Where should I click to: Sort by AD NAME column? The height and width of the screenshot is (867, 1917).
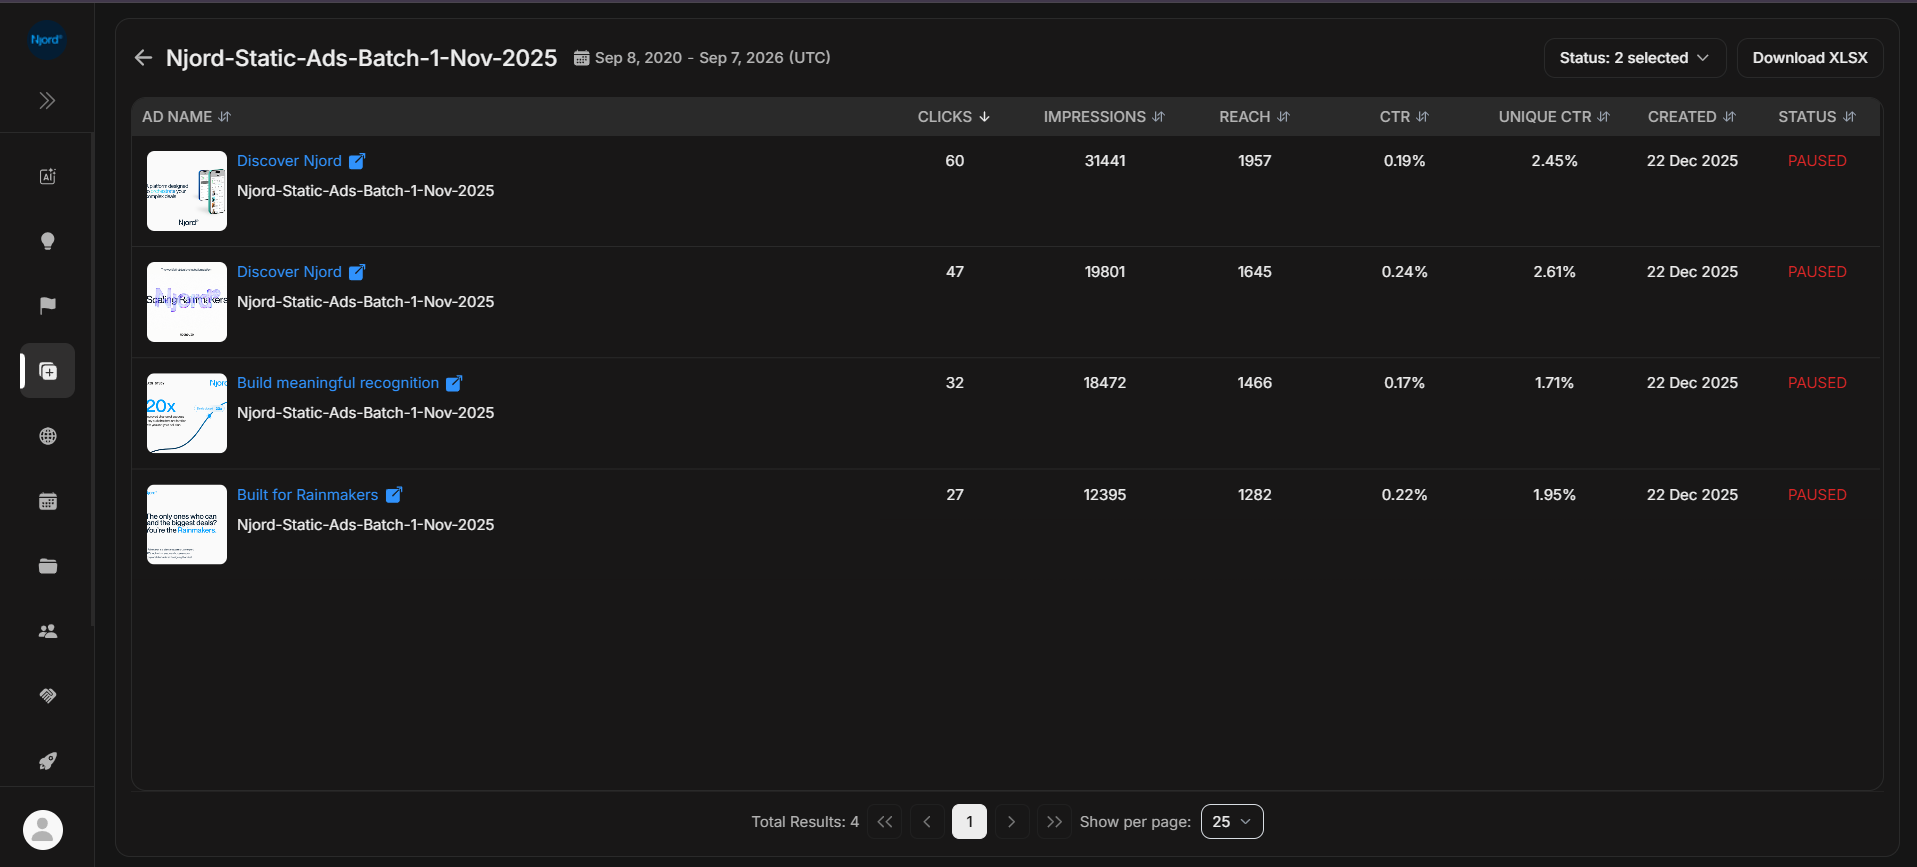pos(186,117)
